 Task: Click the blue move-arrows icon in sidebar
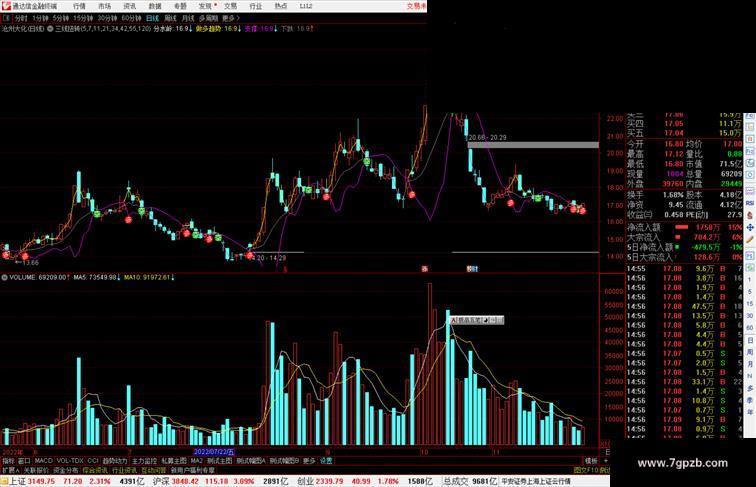(750, 227)
